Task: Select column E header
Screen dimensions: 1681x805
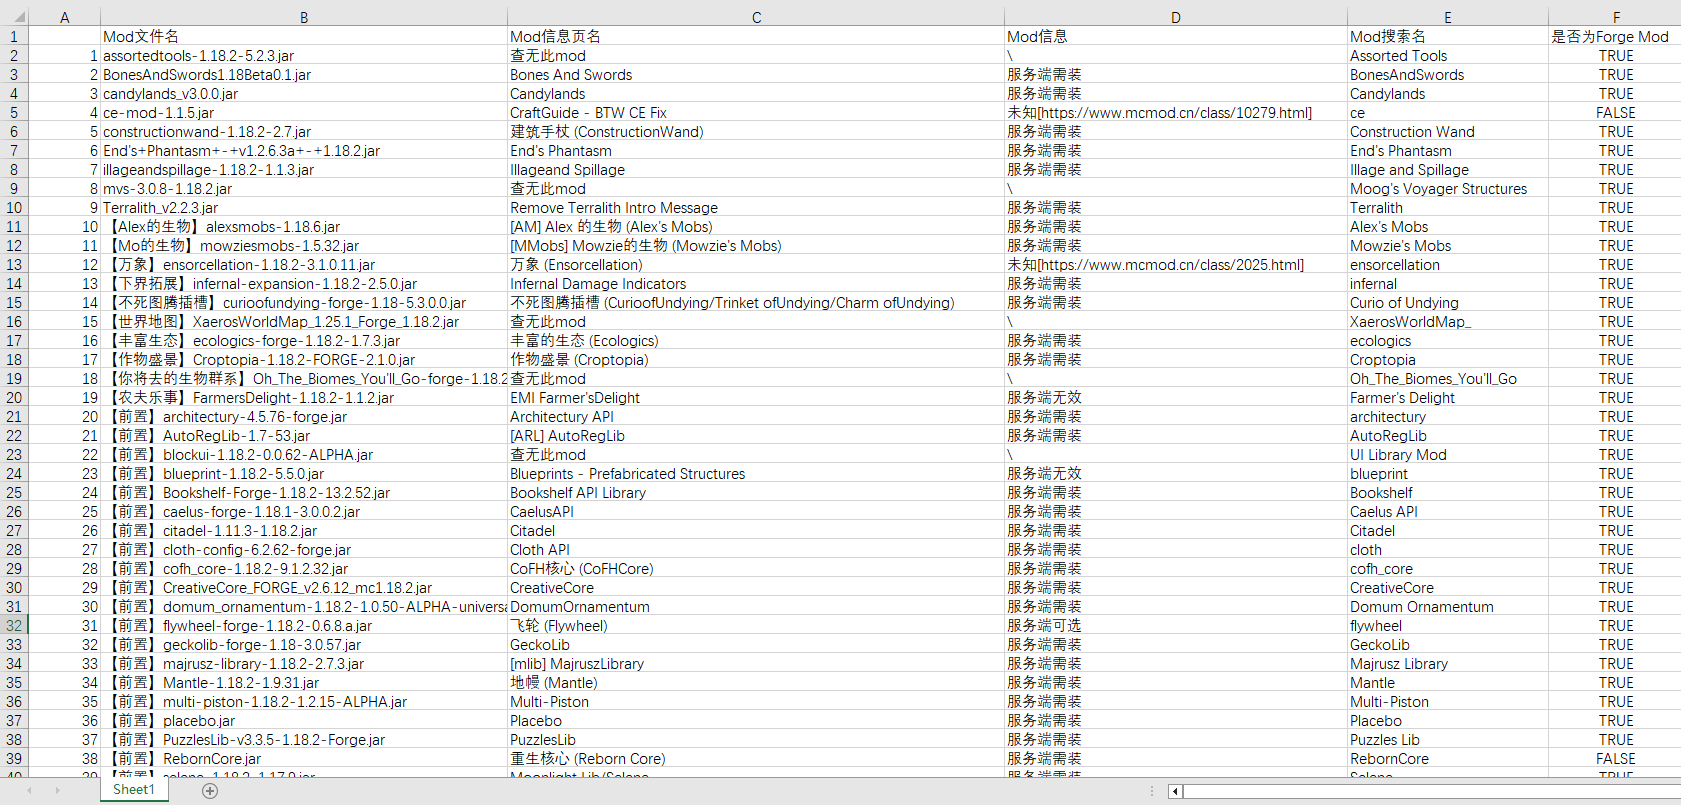Action: tap(1448, 17)
